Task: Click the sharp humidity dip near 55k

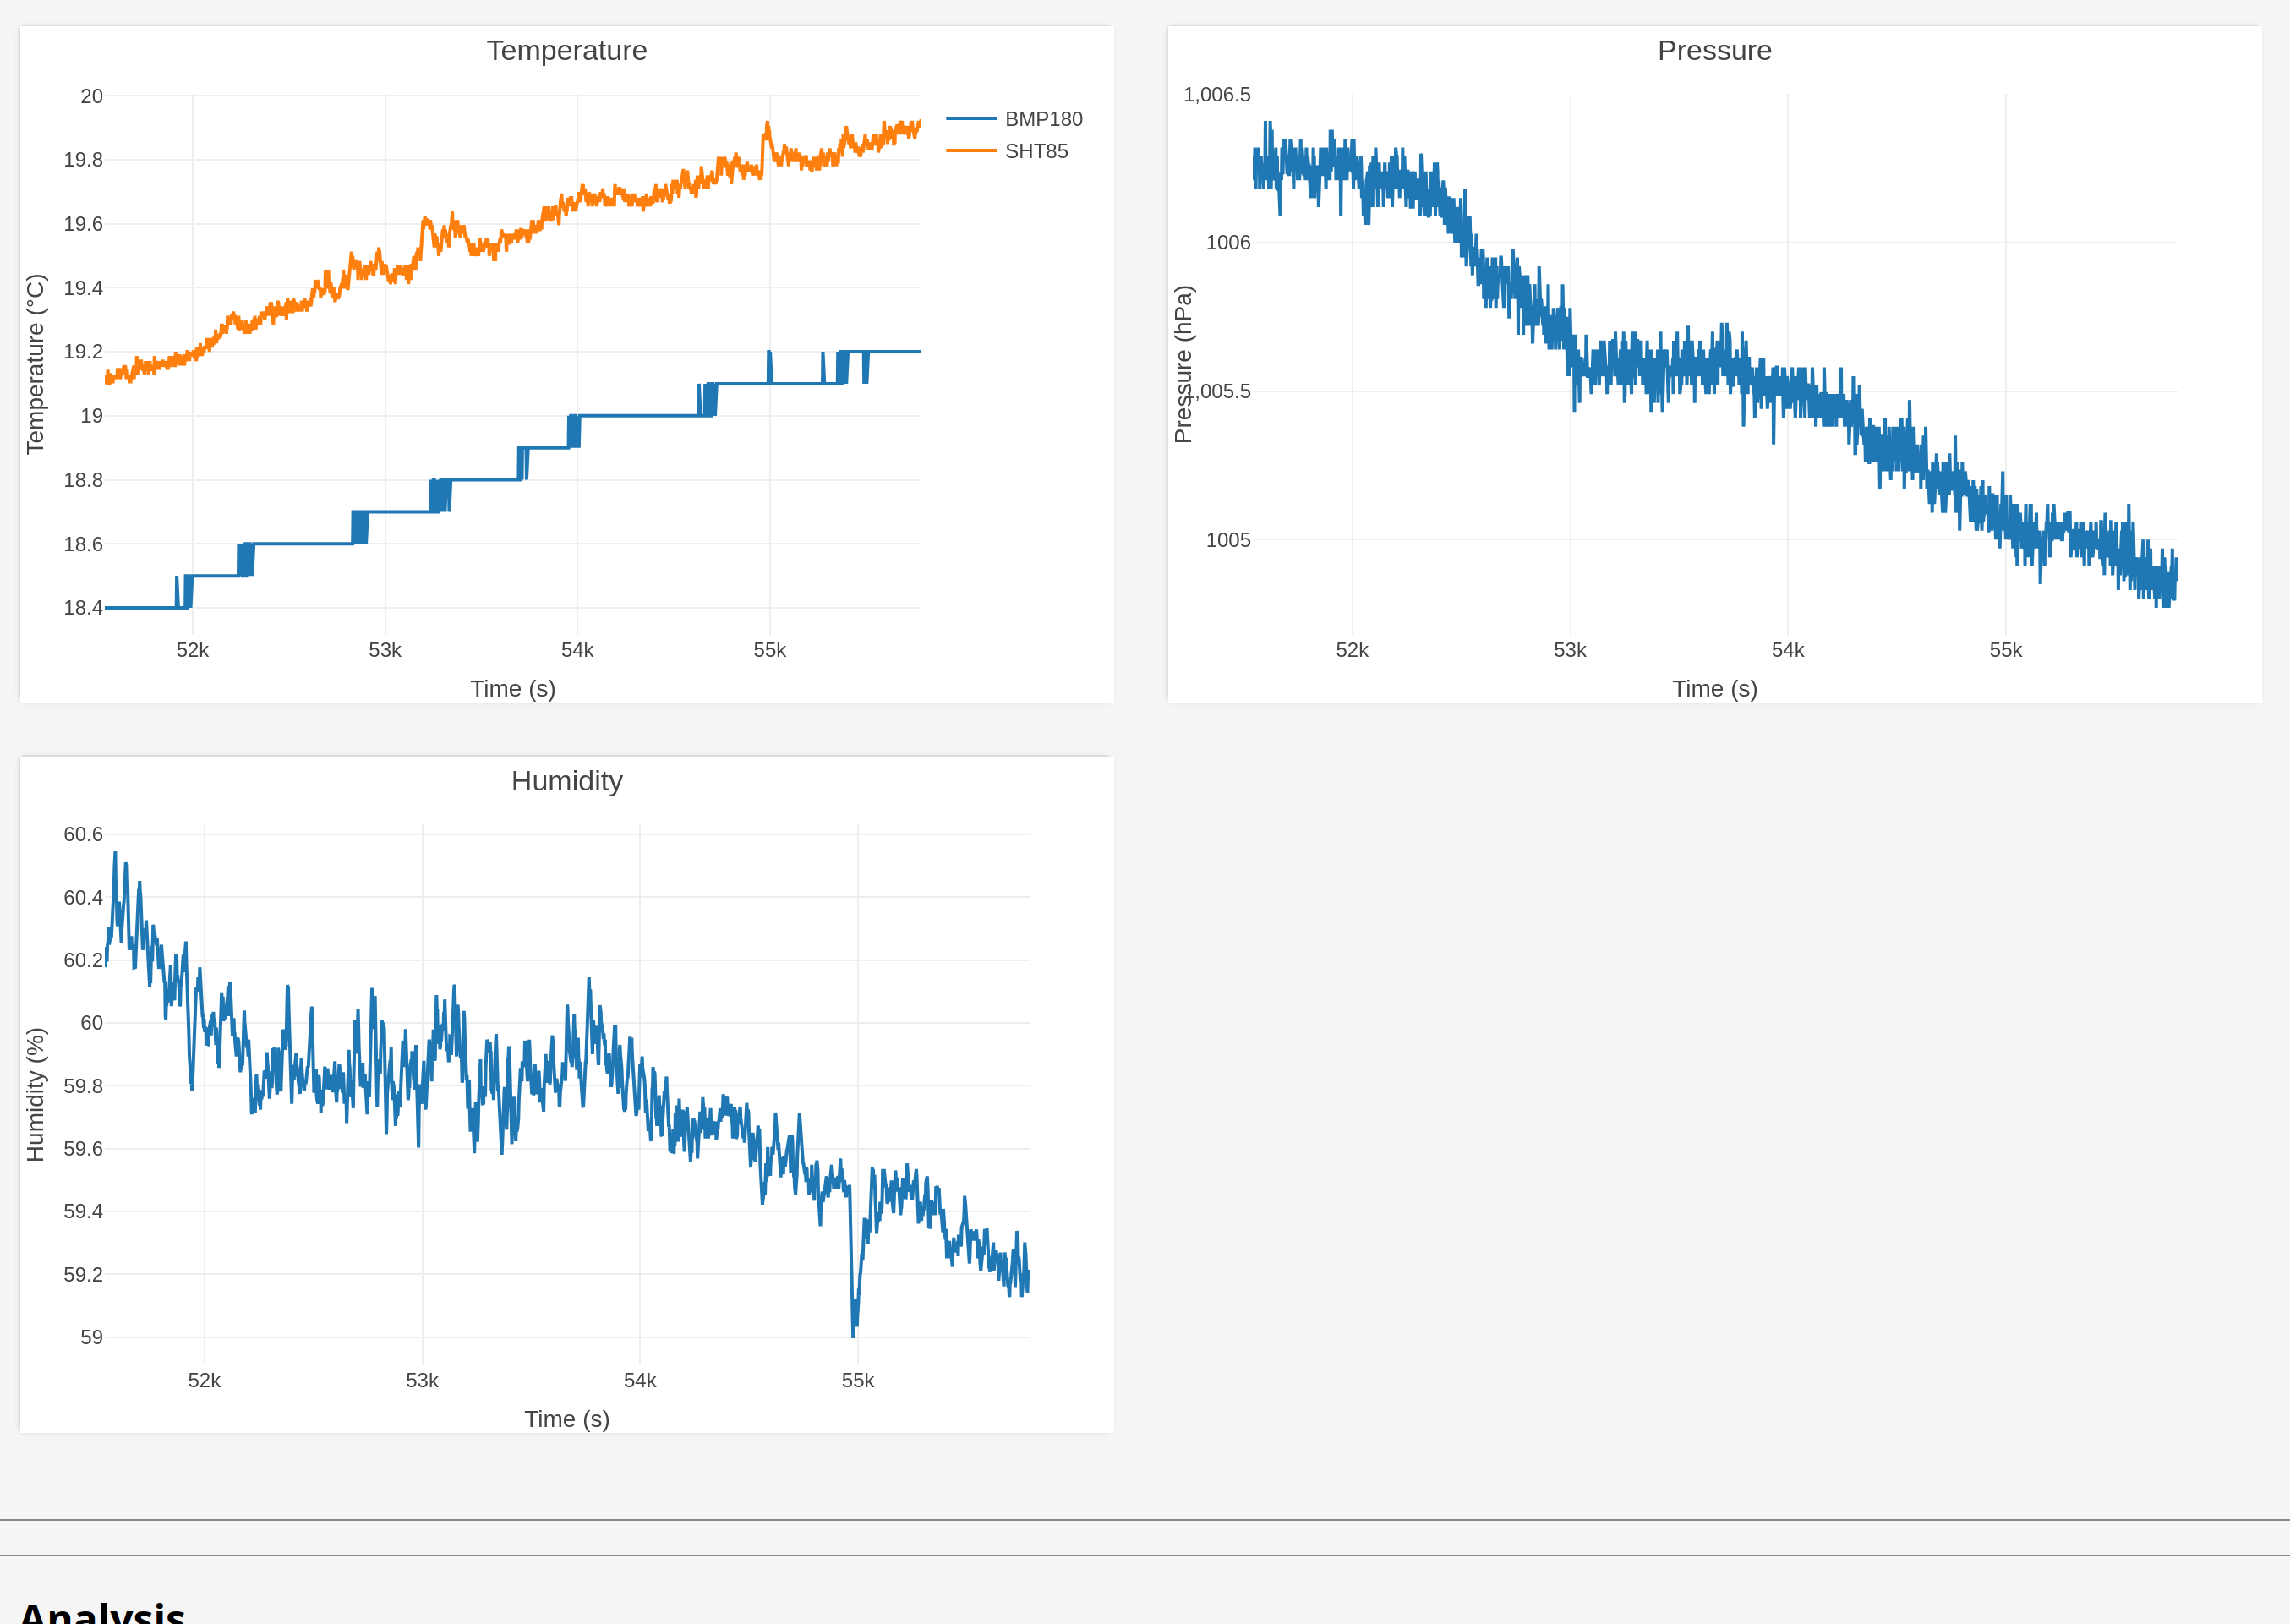Action: [853, 1325]
